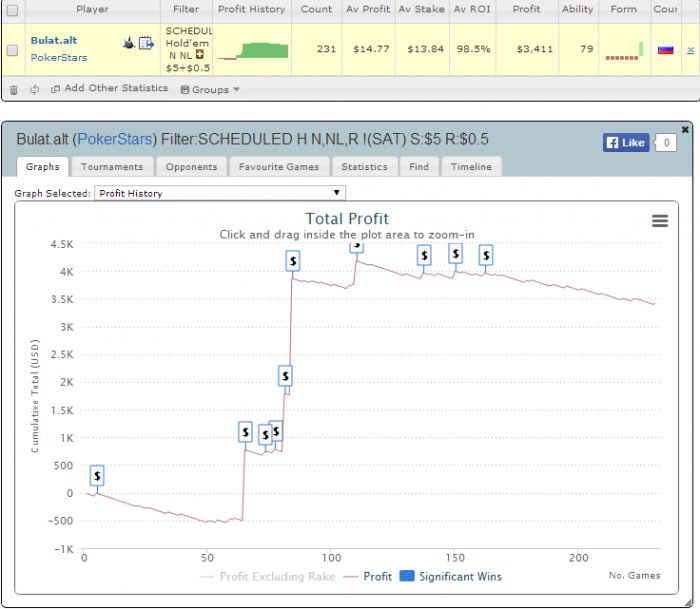Click the 98.5% average ROI value
This screenshot has height=609, width=700.
coord(473,49)
